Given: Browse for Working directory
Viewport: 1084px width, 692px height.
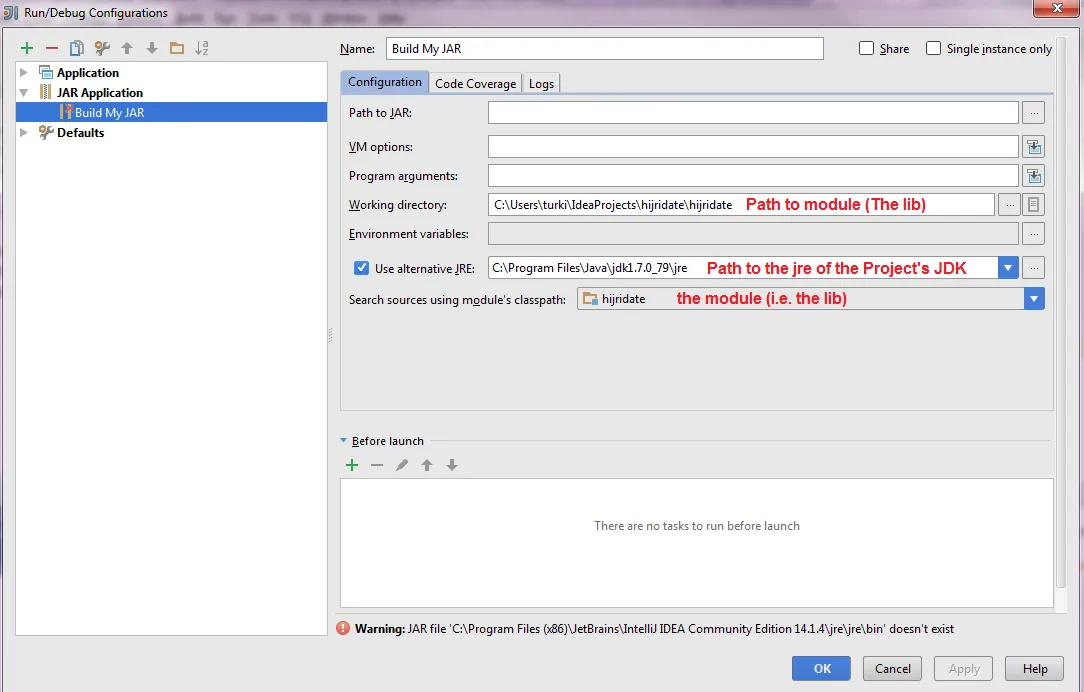Looking at the screenshot, I should click(1009, 205).
